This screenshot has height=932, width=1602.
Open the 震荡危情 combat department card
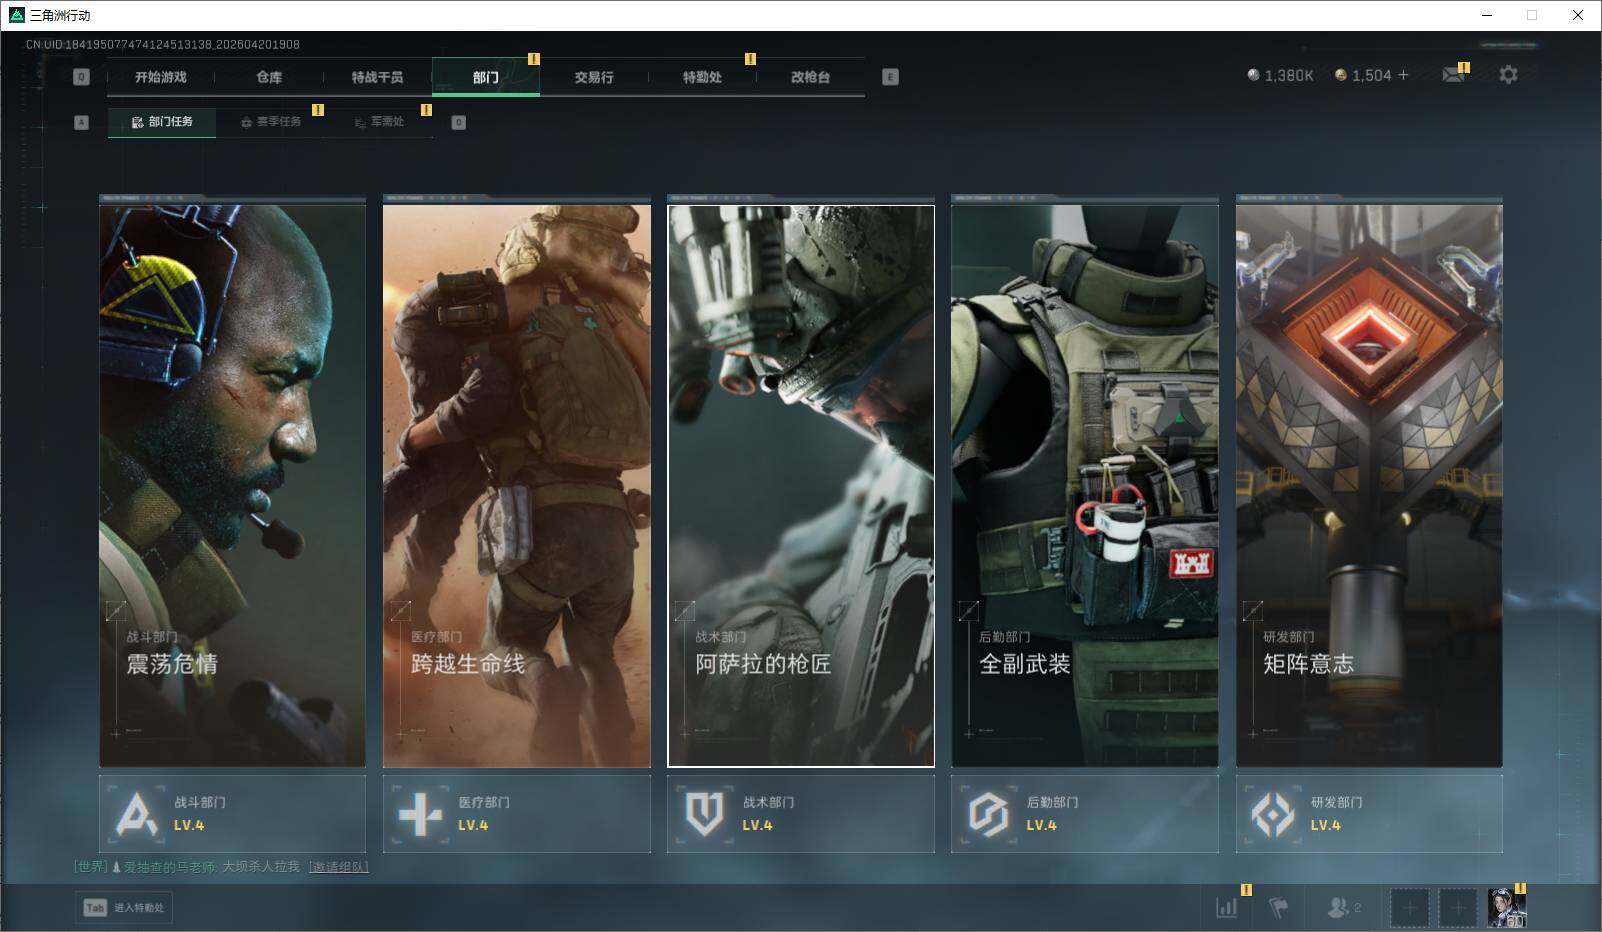[232, 485]
